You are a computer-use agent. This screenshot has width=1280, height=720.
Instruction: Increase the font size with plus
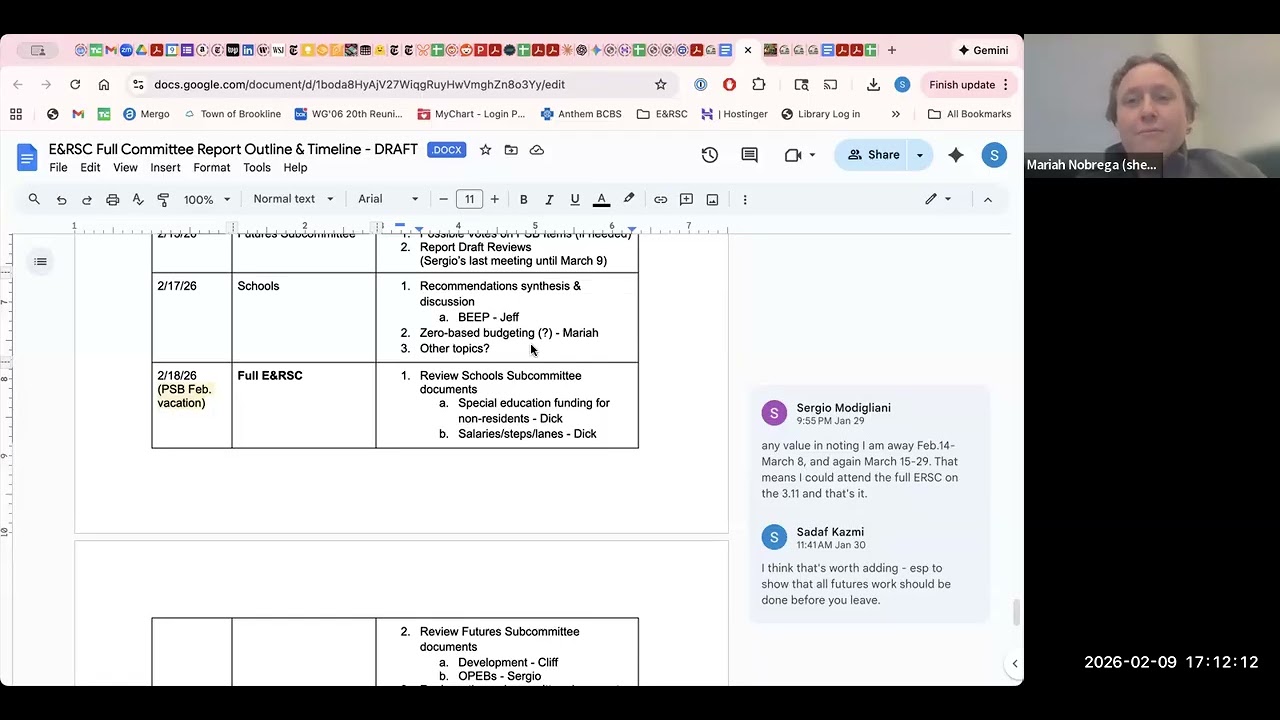coord(494,199)
